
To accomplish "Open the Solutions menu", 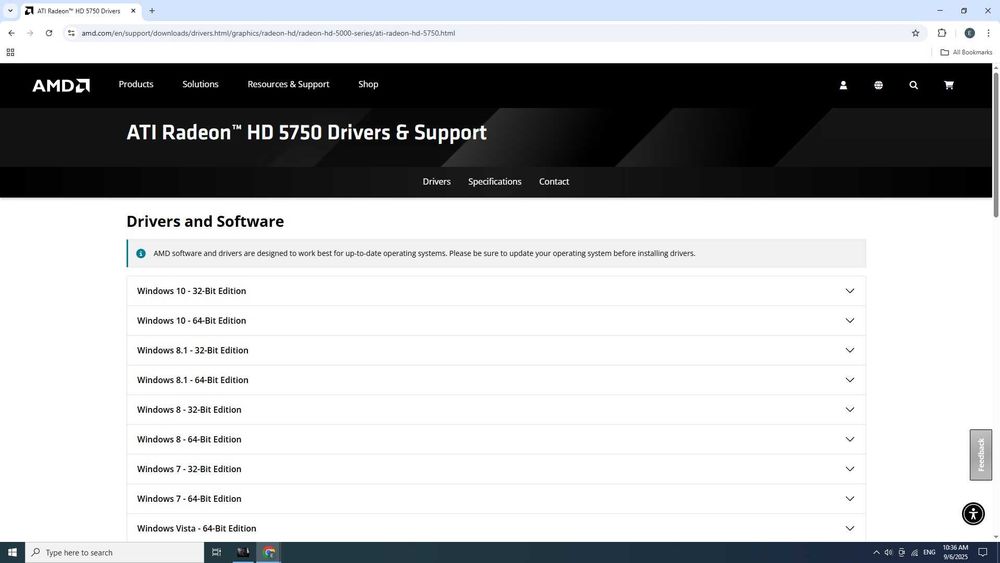I will (200, 84).
